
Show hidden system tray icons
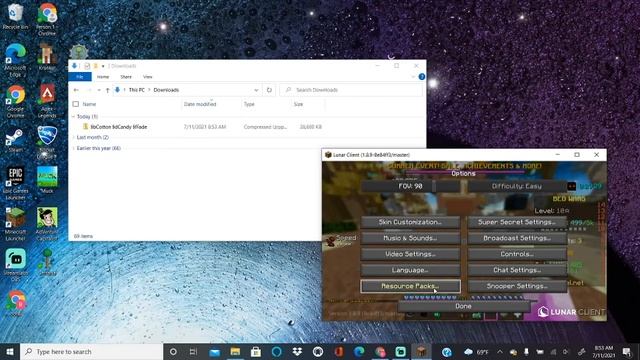click(500, 351)
